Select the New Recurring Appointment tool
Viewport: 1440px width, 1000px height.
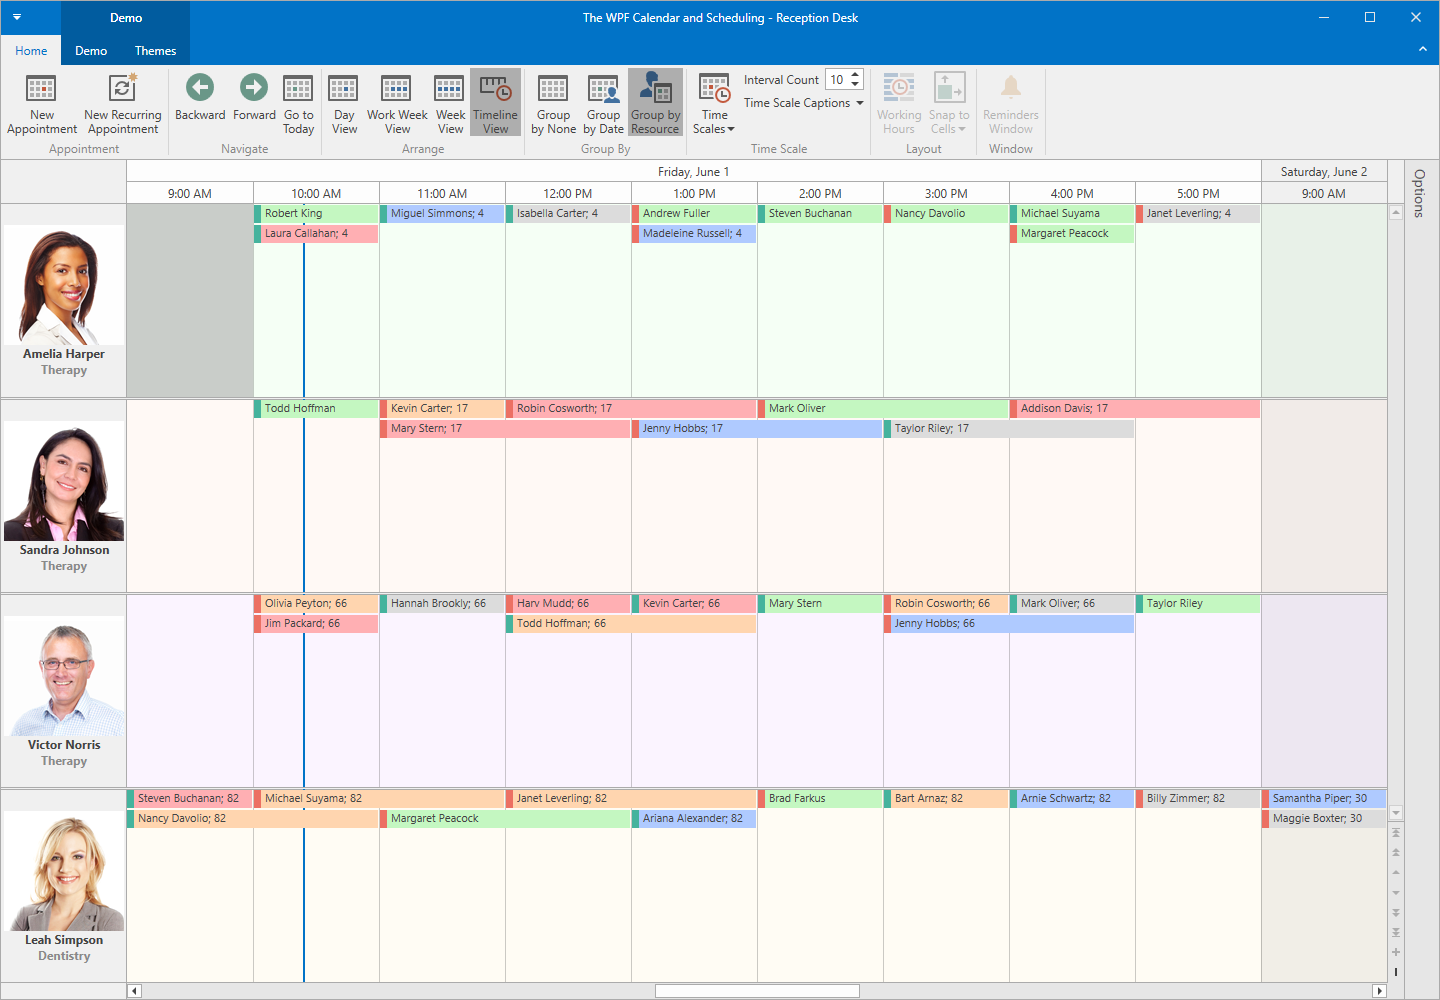click(x=121, y=104)
